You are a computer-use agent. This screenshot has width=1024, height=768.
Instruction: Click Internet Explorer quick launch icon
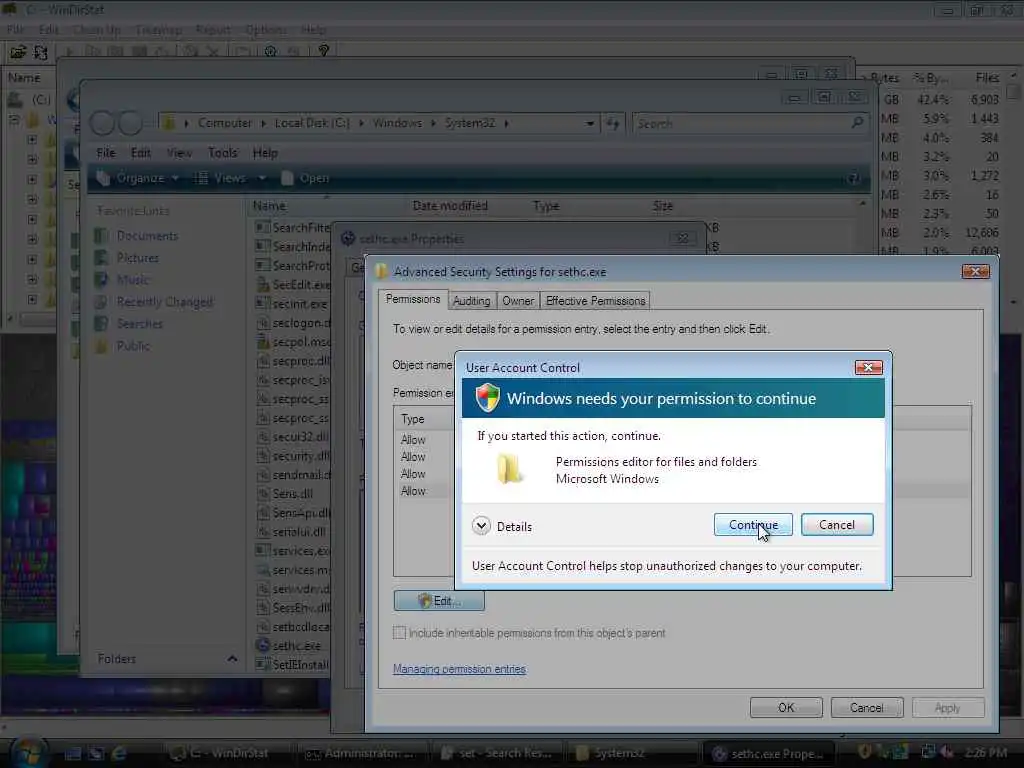click(x=119, y=754)
